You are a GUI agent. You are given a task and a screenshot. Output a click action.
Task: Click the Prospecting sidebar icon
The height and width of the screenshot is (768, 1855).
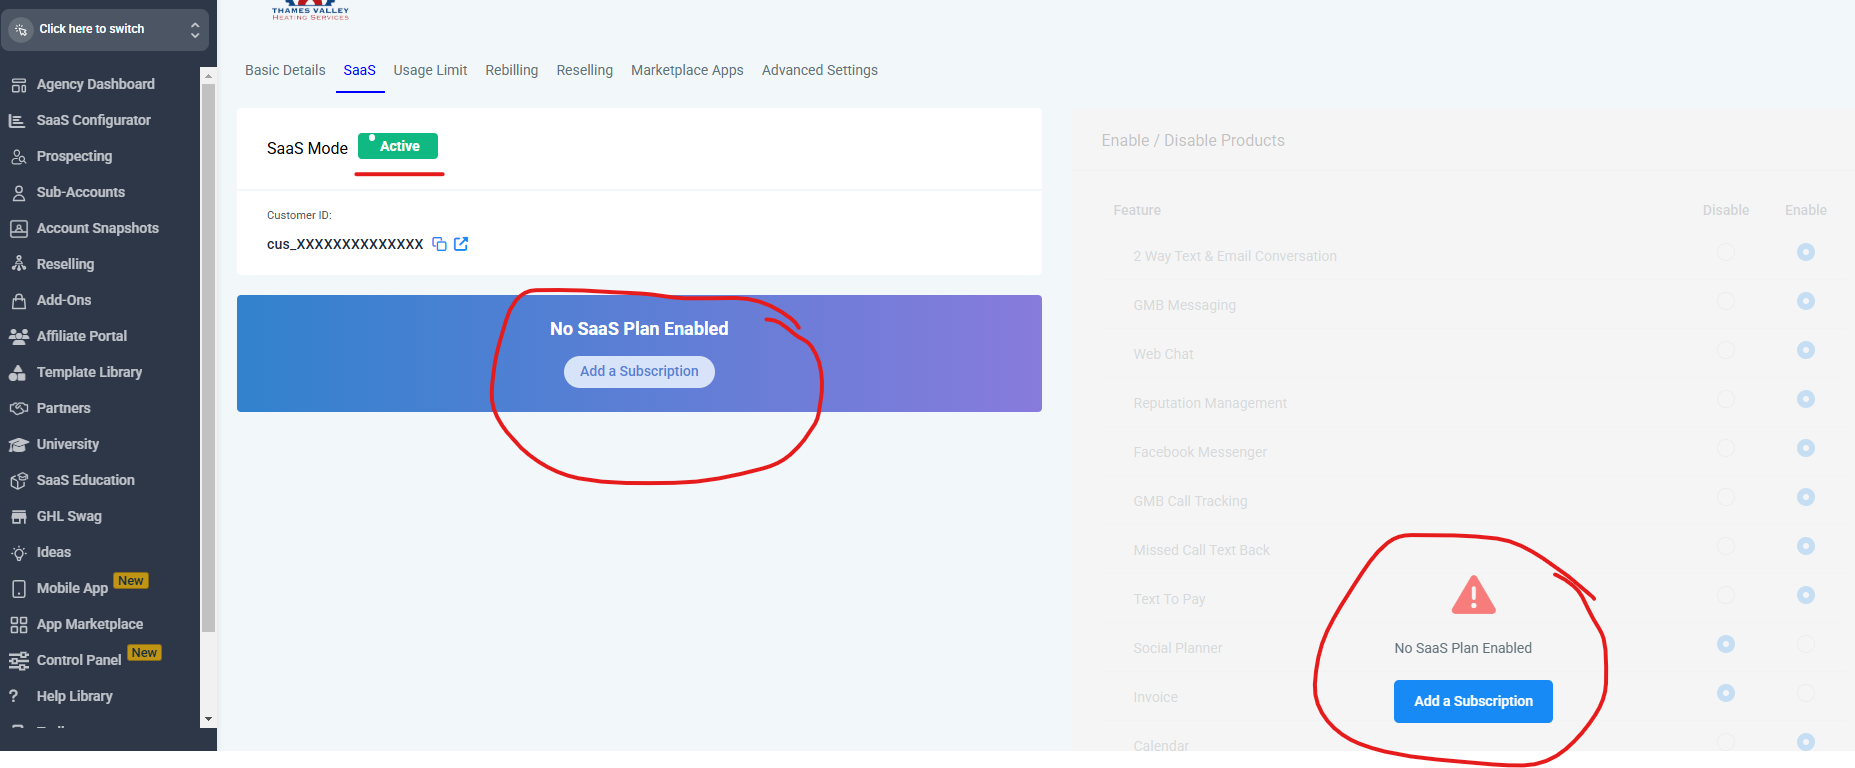click(x=18, y=157)
